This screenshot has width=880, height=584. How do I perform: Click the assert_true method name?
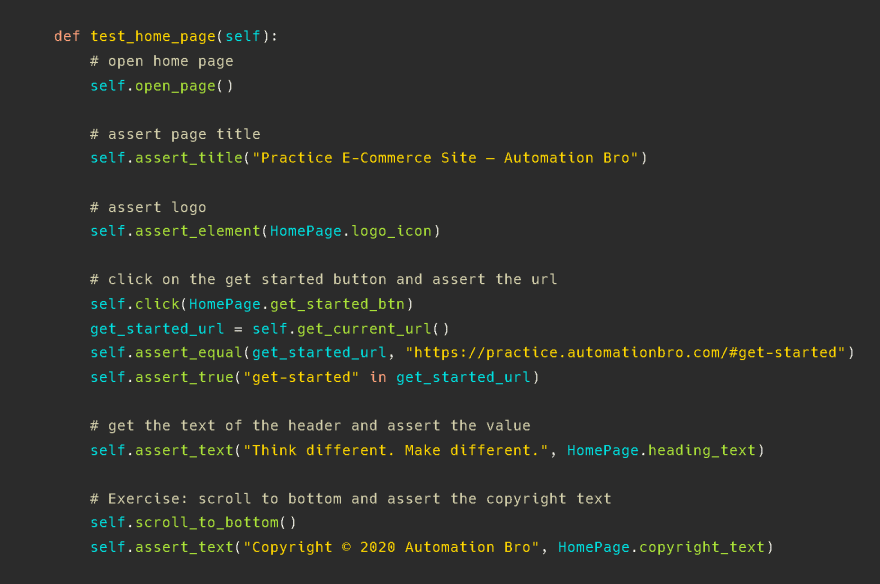[184, 377]
